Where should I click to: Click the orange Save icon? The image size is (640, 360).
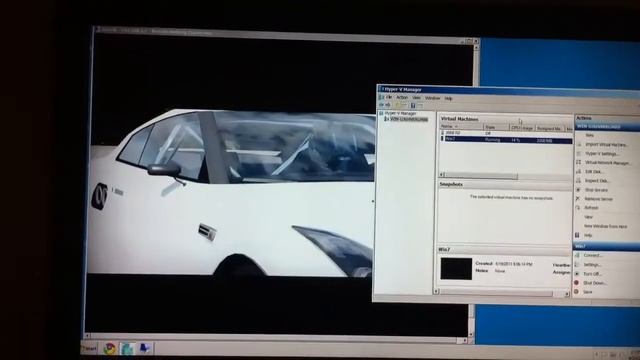coord(576,292)
